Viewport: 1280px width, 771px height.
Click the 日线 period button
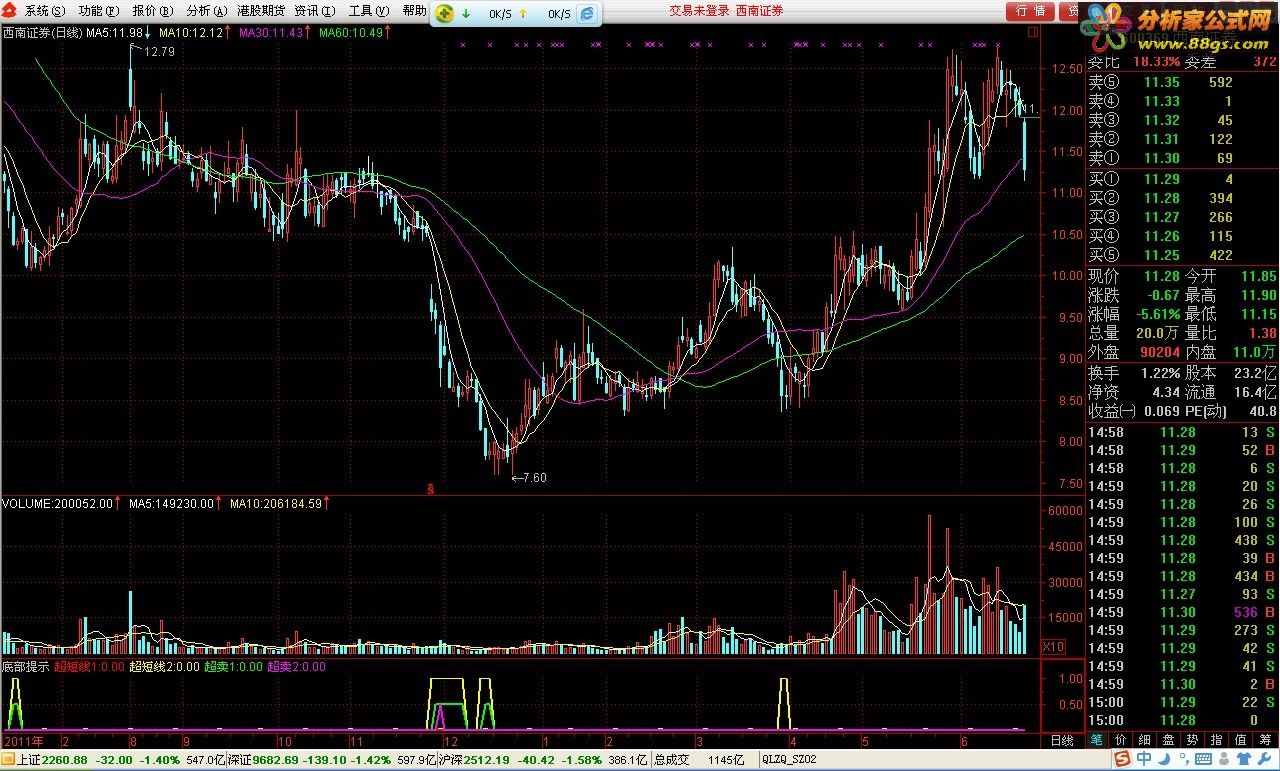coord(1061,740)
